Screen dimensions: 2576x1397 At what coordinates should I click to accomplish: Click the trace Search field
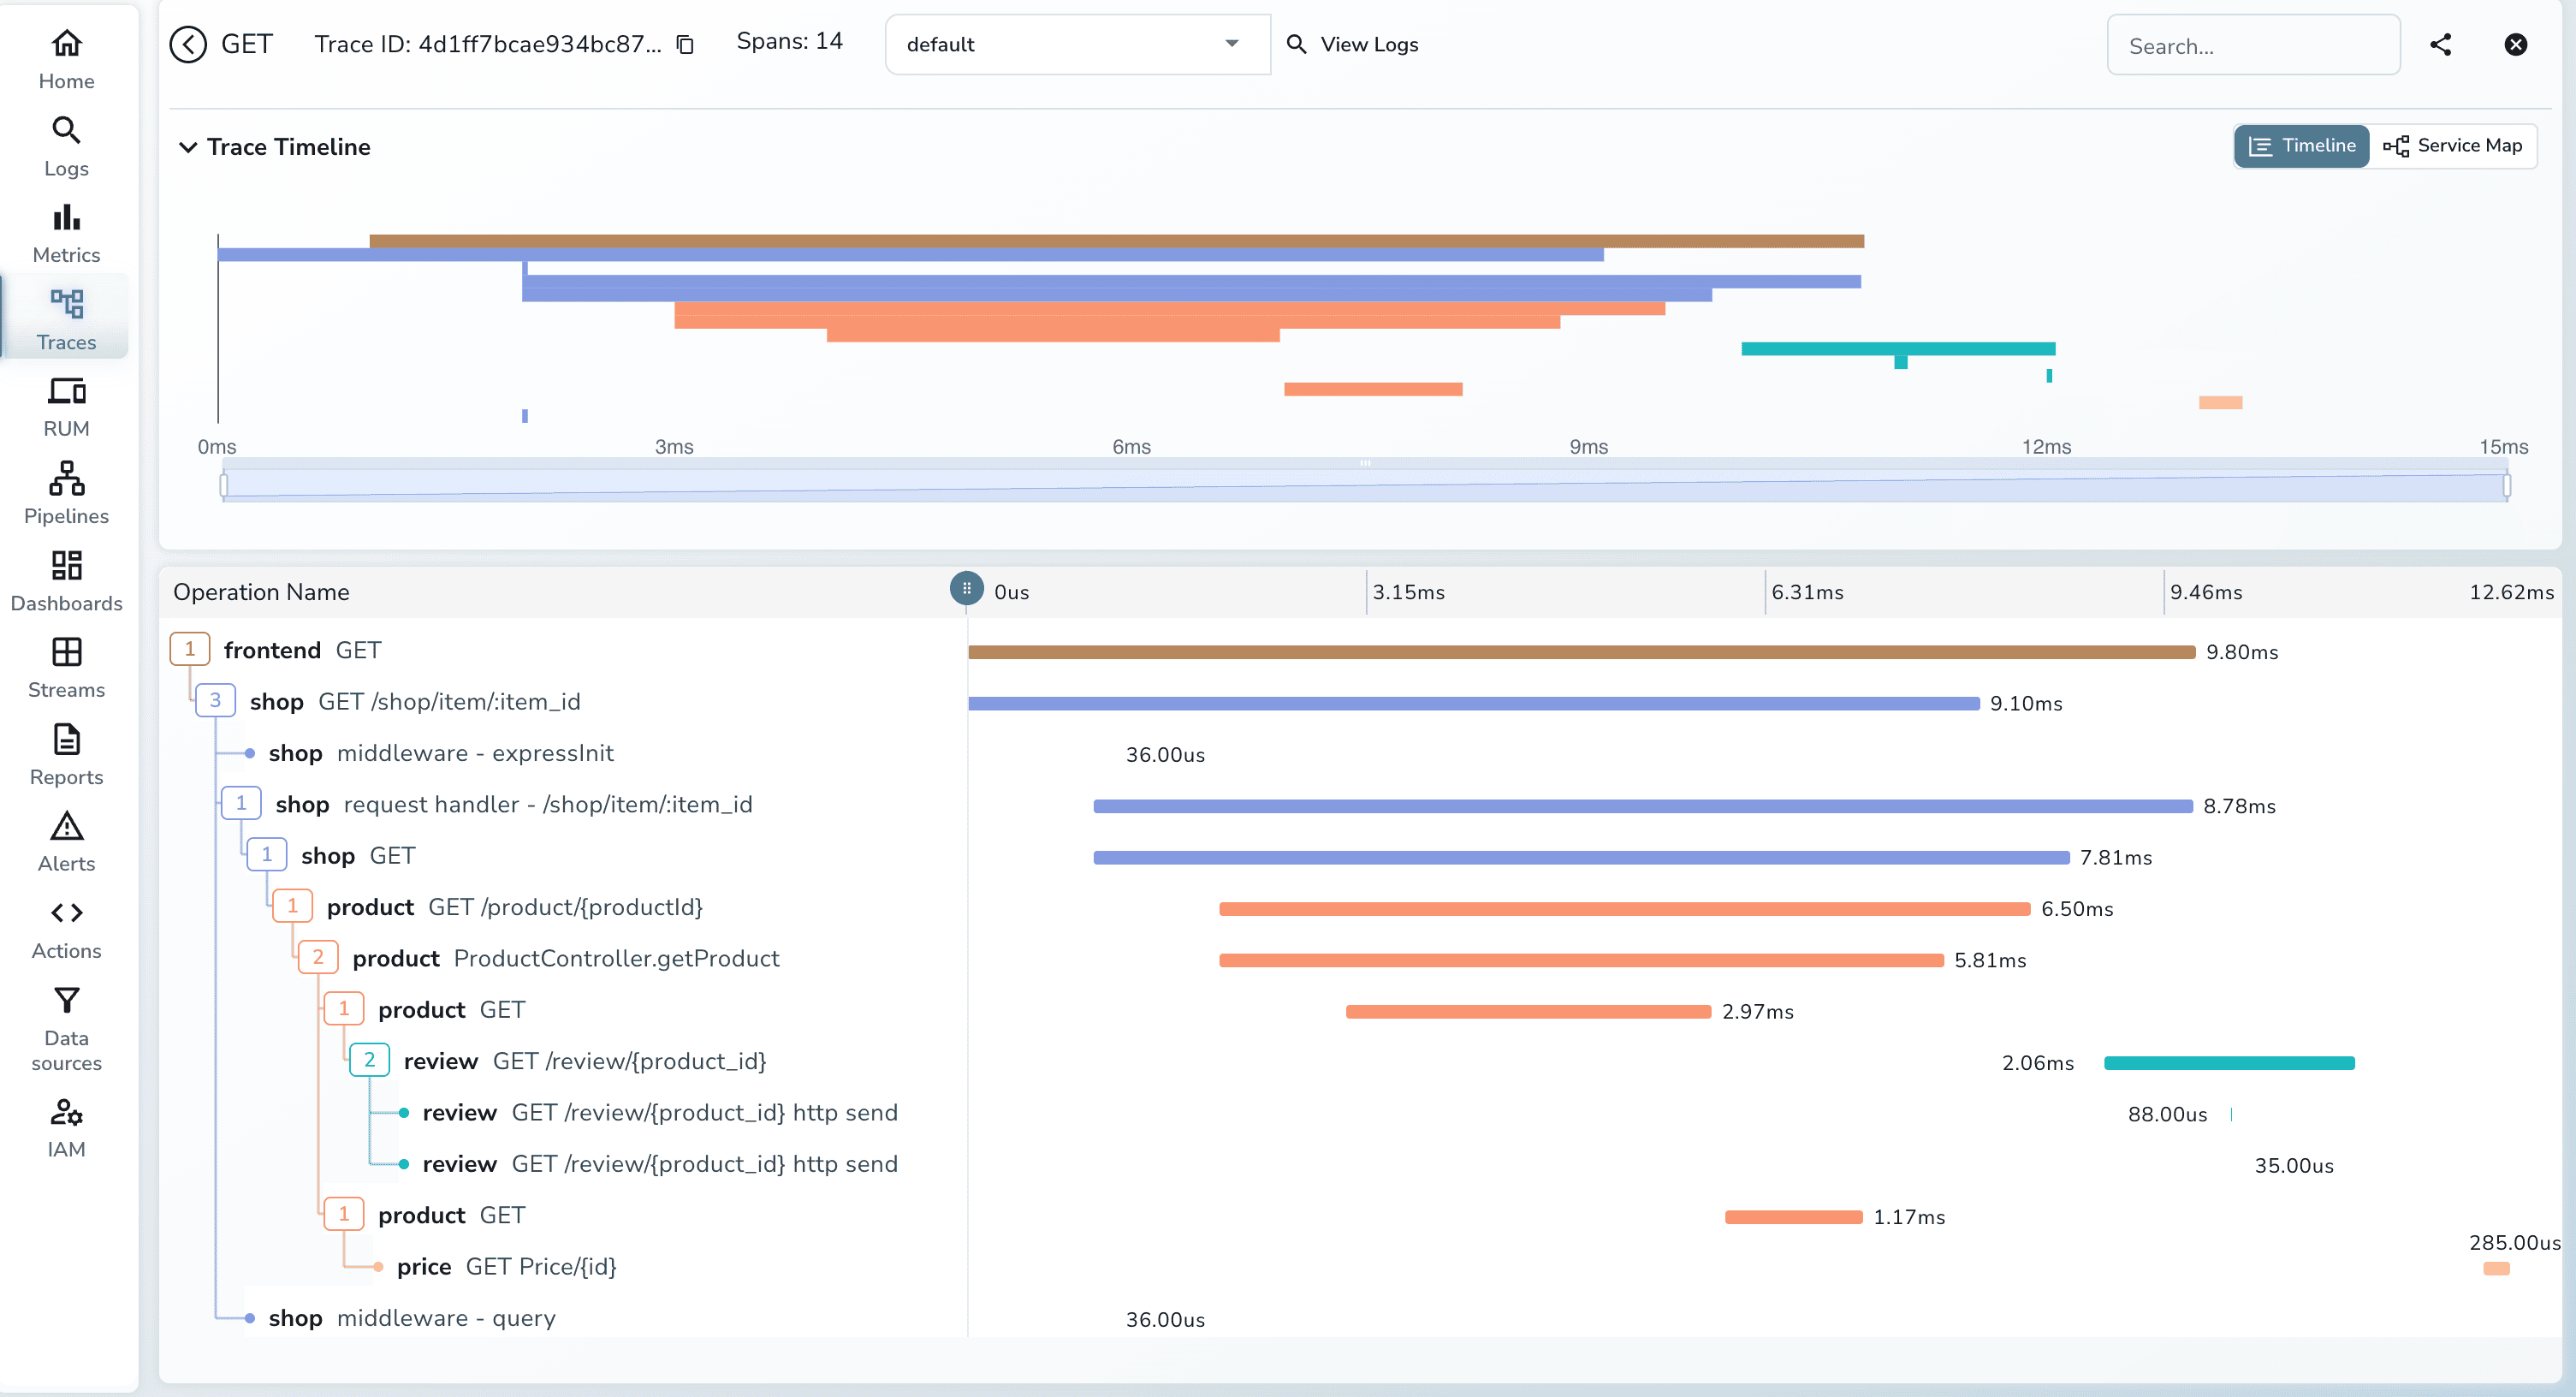(x=2252, y=46)
